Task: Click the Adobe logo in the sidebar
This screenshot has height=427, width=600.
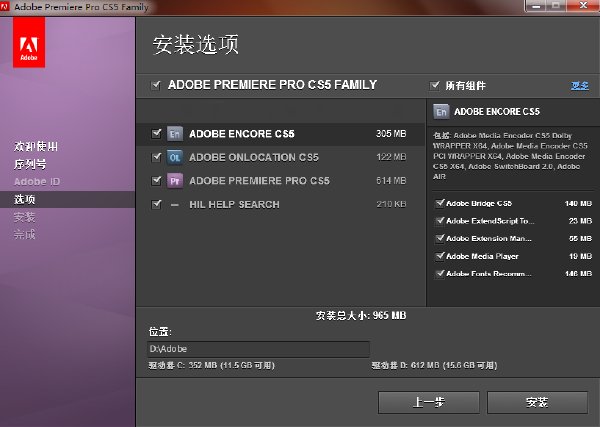Action: click(x=29, y=42)
